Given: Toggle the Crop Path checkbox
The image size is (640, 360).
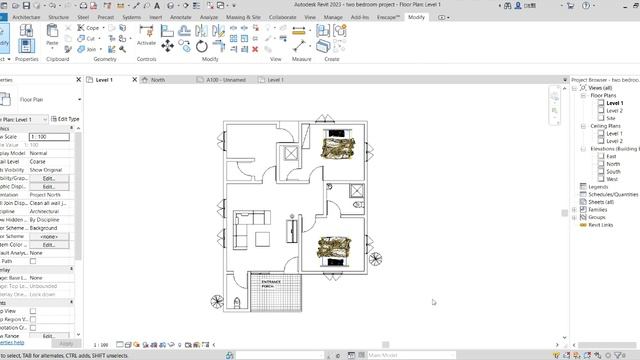Looking at the screenshot, I should (33, 261).
